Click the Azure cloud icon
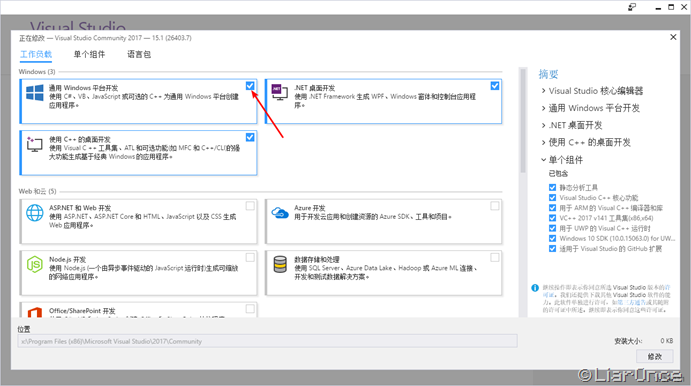 coord(280,213)
